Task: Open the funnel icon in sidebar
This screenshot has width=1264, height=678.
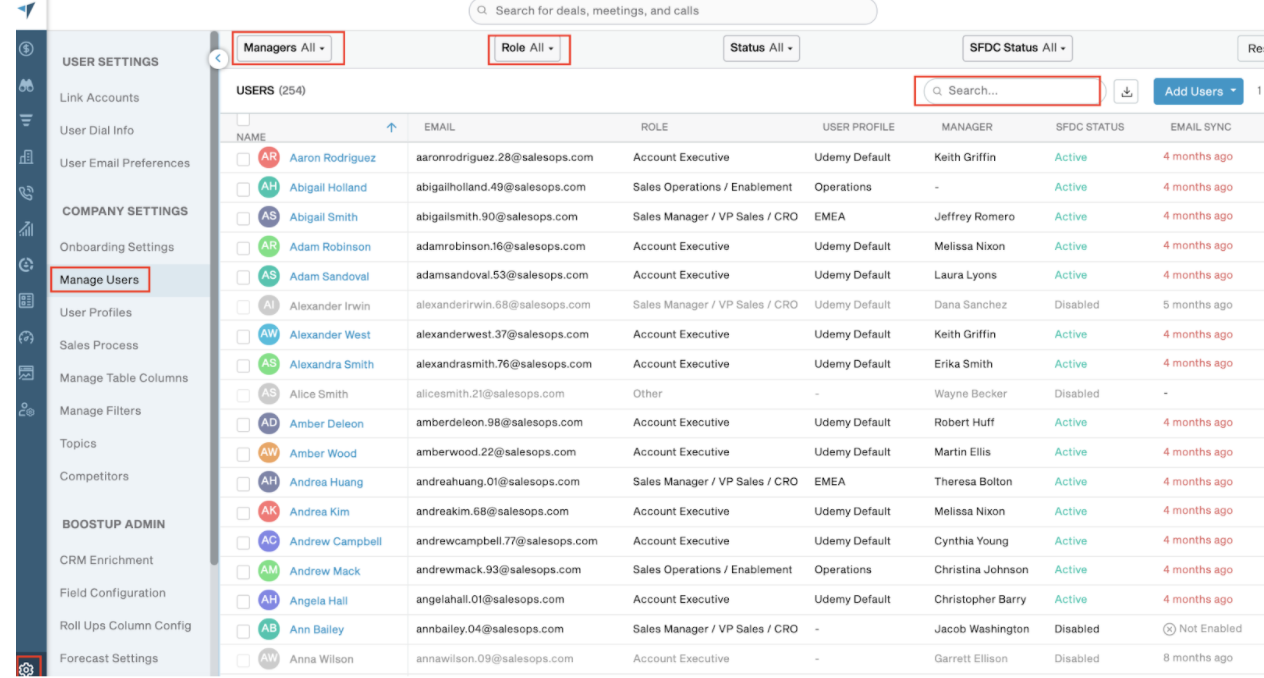Action: point(26,120)
